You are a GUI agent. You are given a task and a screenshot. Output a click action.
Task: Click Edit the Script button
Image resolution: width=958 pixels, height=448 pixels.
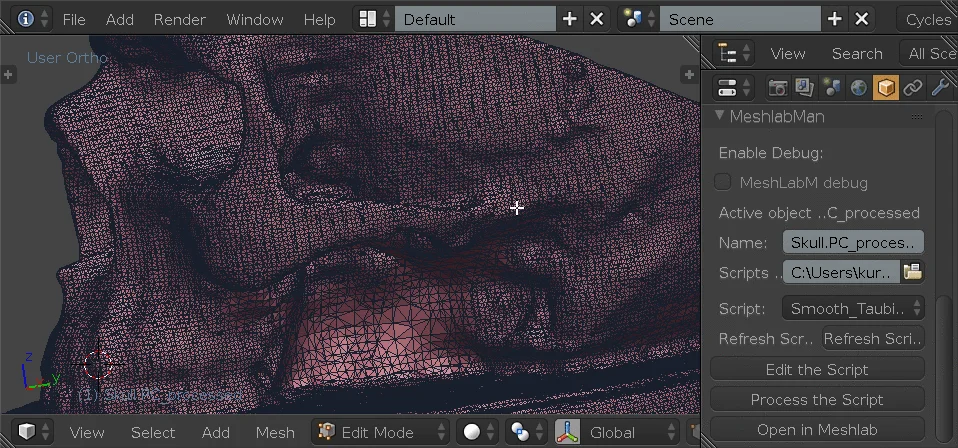coord(817,369)
